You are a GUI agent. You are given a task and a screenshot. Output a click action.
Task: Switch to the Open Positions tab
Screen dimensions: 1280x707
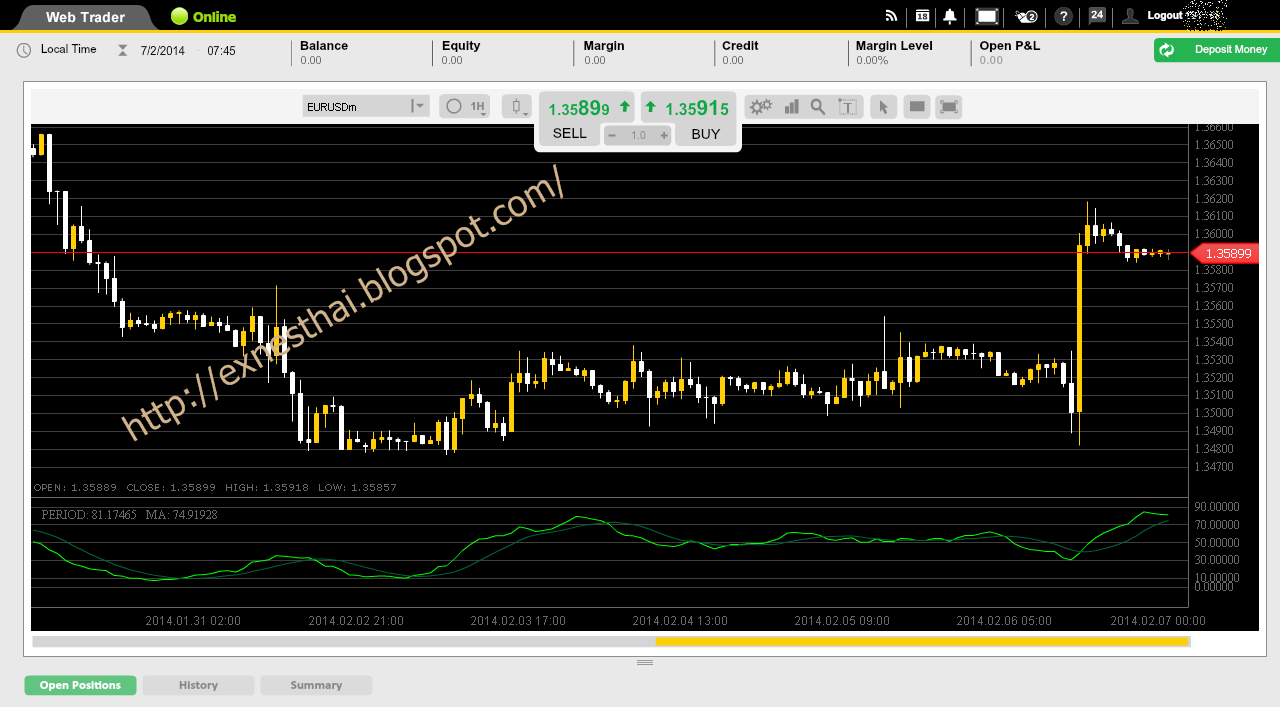[x=80, y=685]
